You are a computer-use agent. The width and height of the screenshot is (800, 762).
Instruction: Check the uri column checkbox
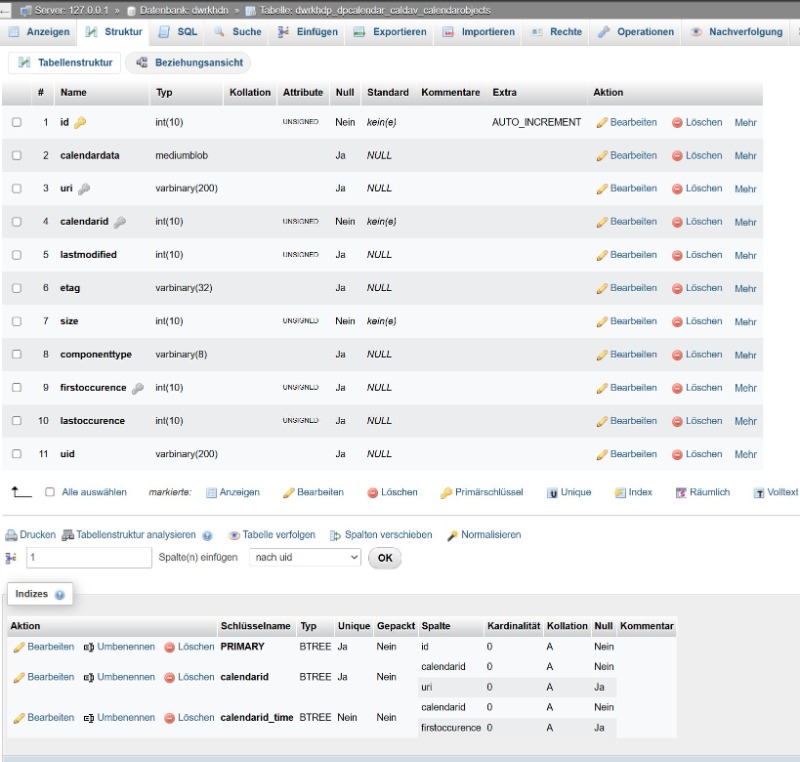17,189
